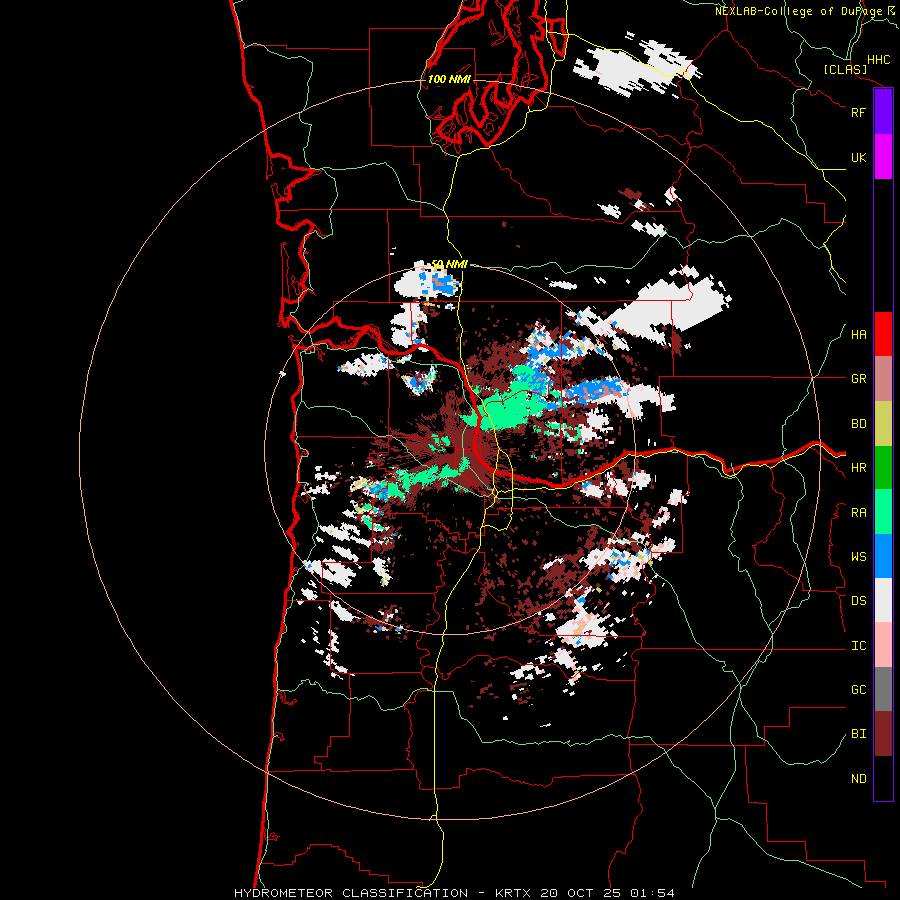Image resolution: width=900 pixels, height=900 pixels.
Task: Click the ND legend label
Action: [x=858, y=779]
